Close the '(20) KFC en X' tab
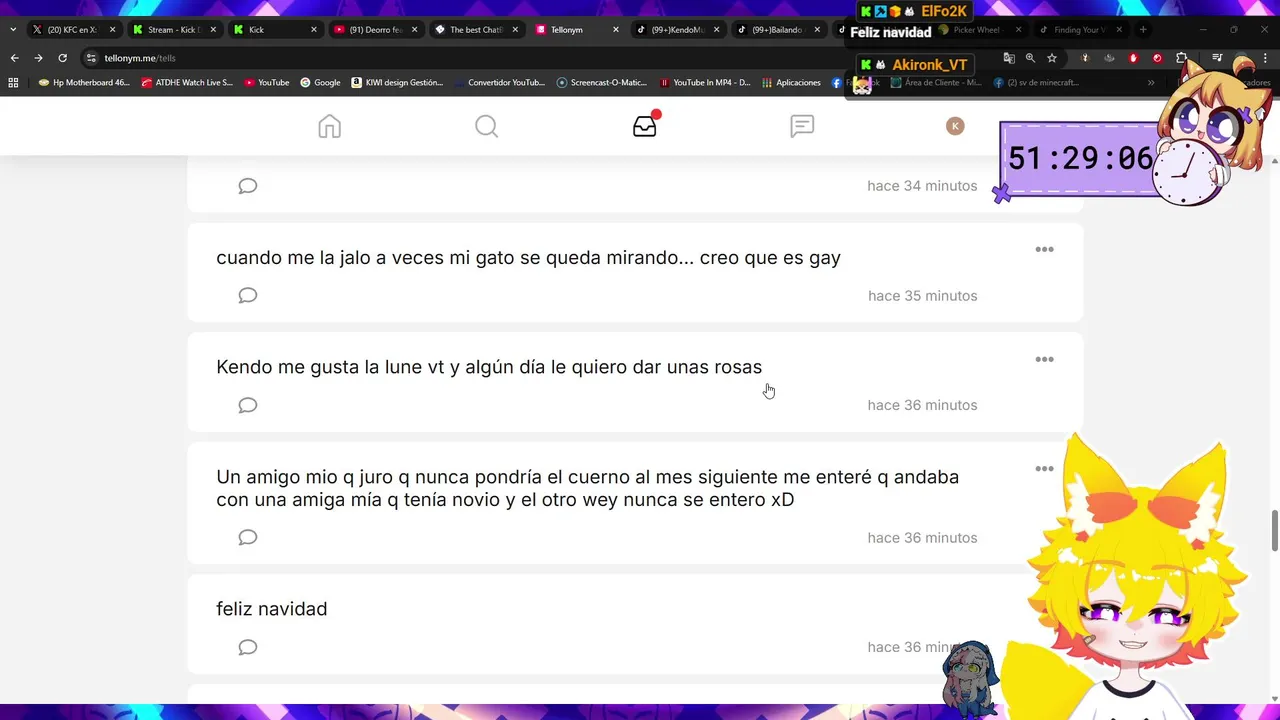 click(112, 30)
